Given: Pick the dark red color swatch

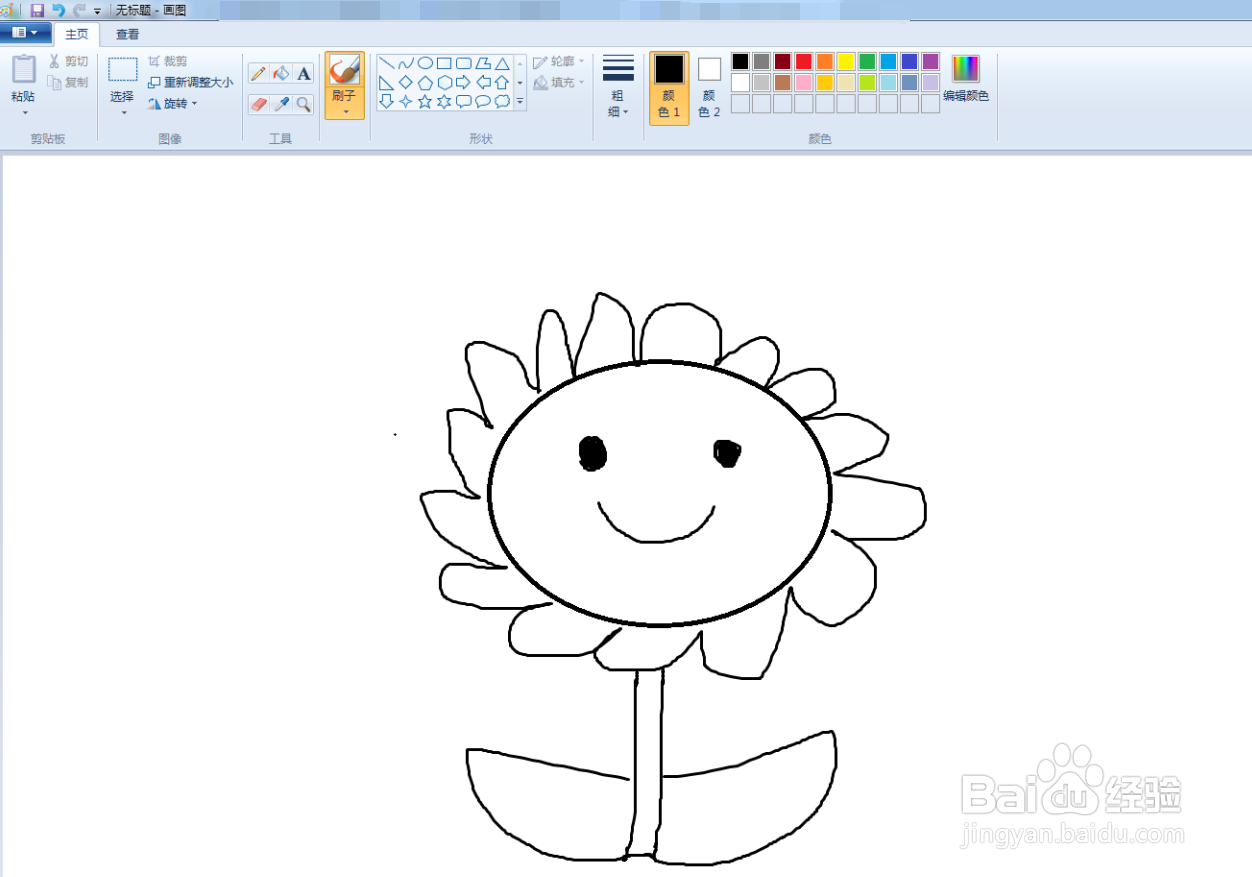Looking at the screenshot, I should (x=783, y=61).
